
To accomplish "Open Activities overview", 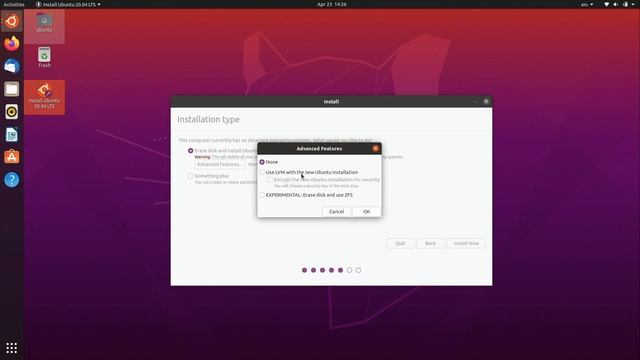I will click(14, 4).
